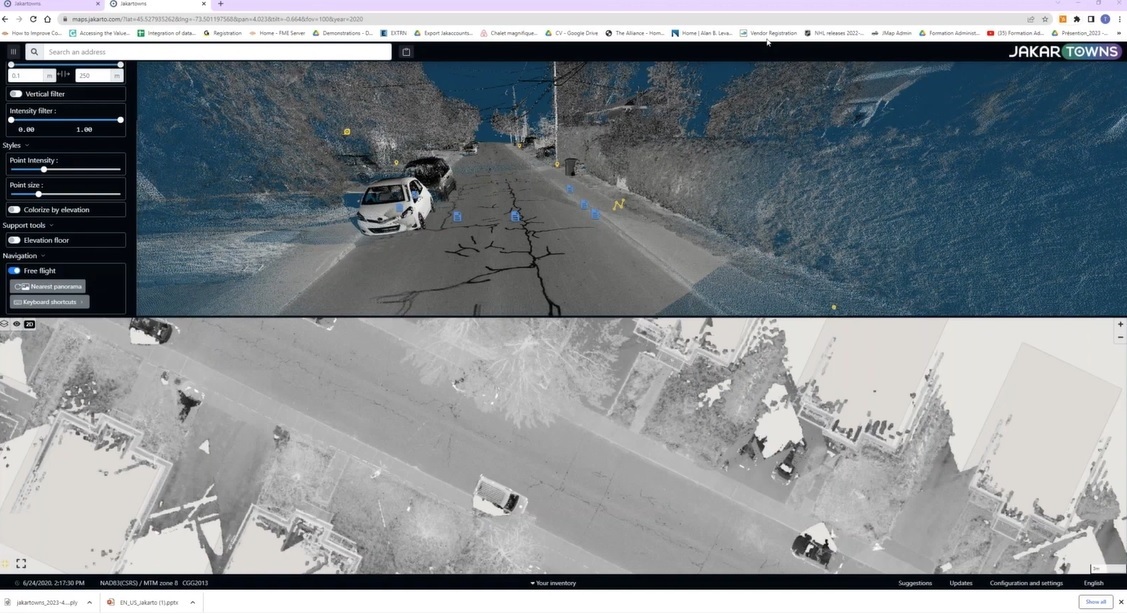Open the downloaded EN_US_Jakarto pptx file
The image size is (1127, 614).
point(148,602)
